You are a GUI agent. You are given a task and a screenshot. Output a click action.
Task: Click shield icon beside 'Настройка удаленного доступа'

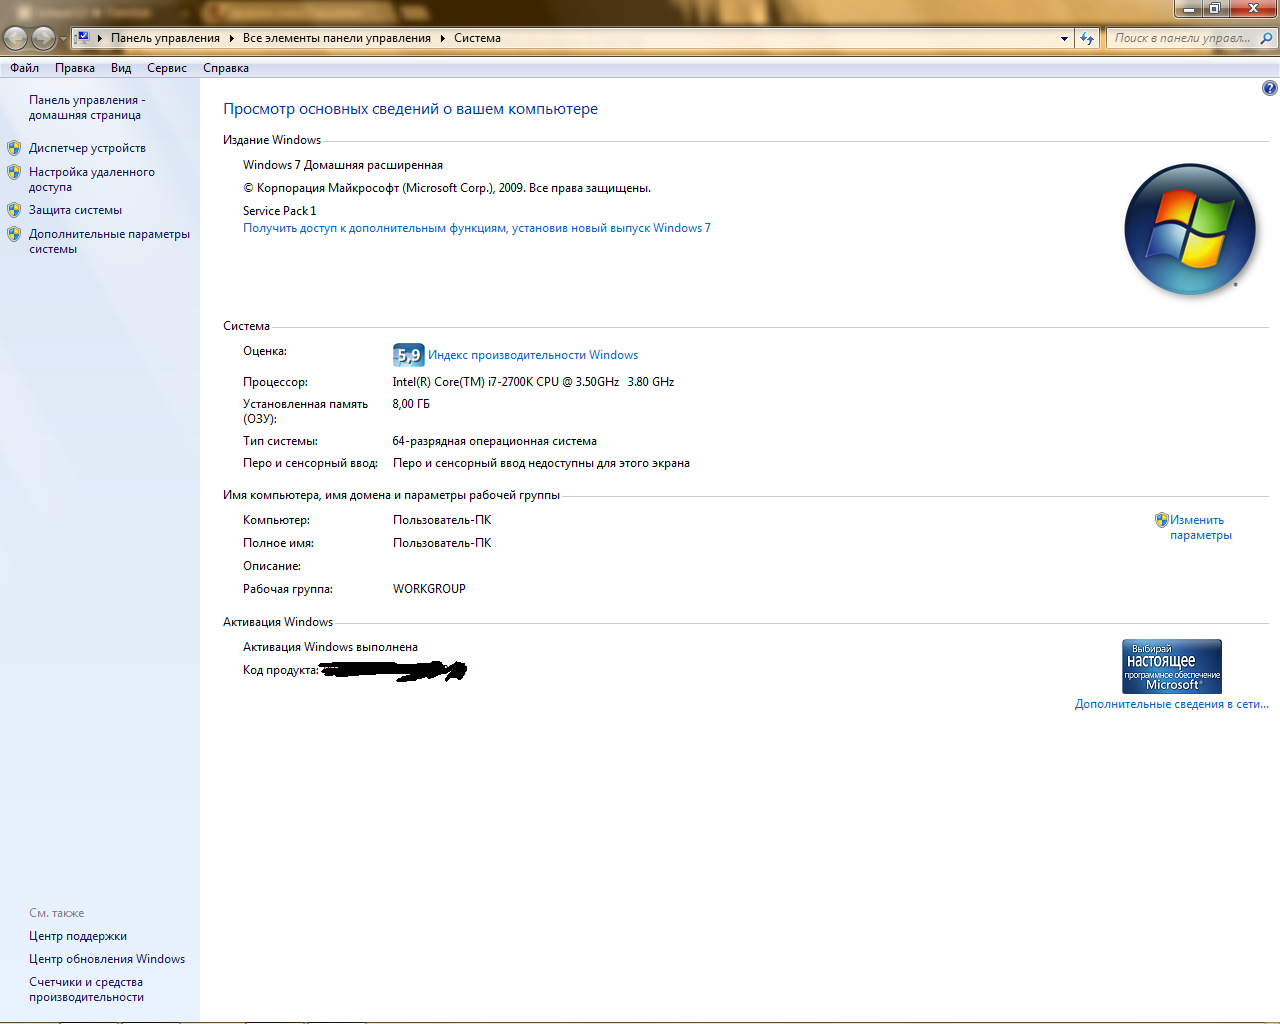point(14,172)
